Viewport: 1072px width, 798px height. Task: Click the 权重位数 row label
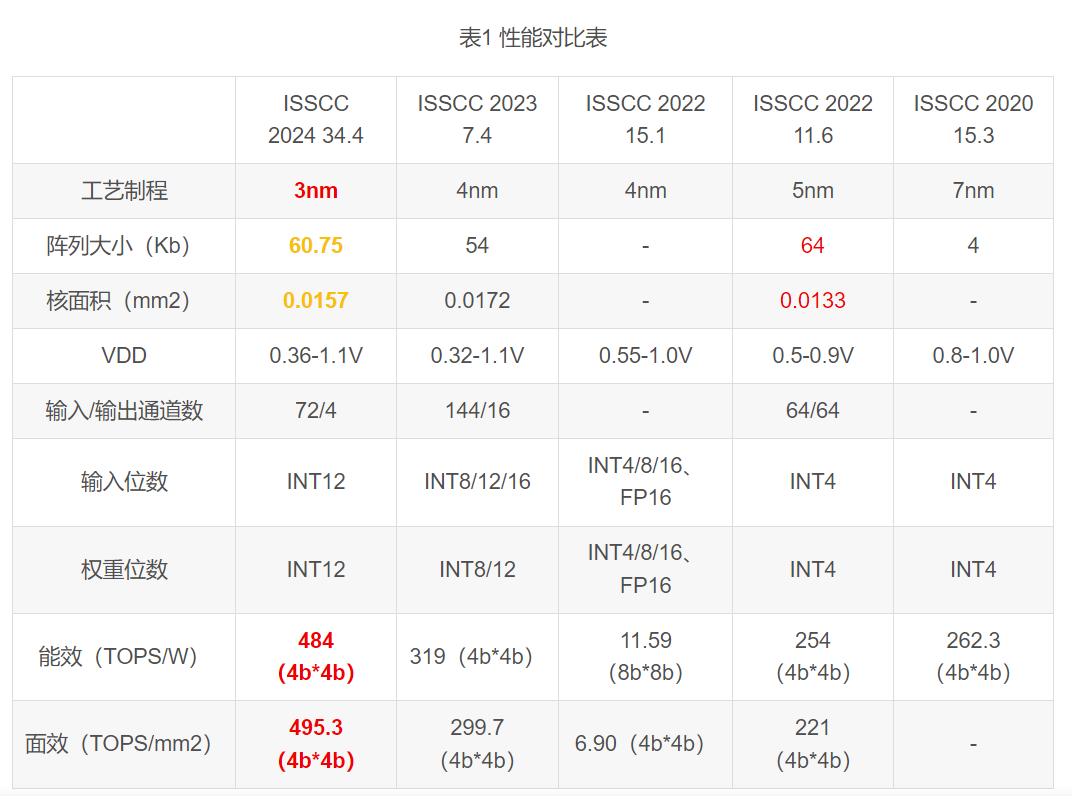[x=124, y=570]
